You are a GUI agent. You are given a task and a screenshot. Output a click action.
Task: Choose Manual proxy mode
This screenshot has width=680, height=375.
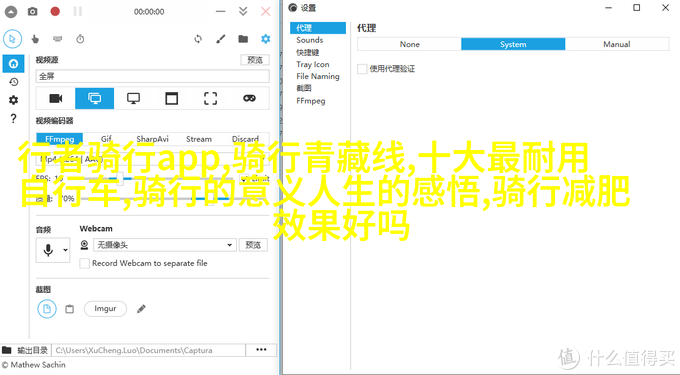[x=617, y=44]
